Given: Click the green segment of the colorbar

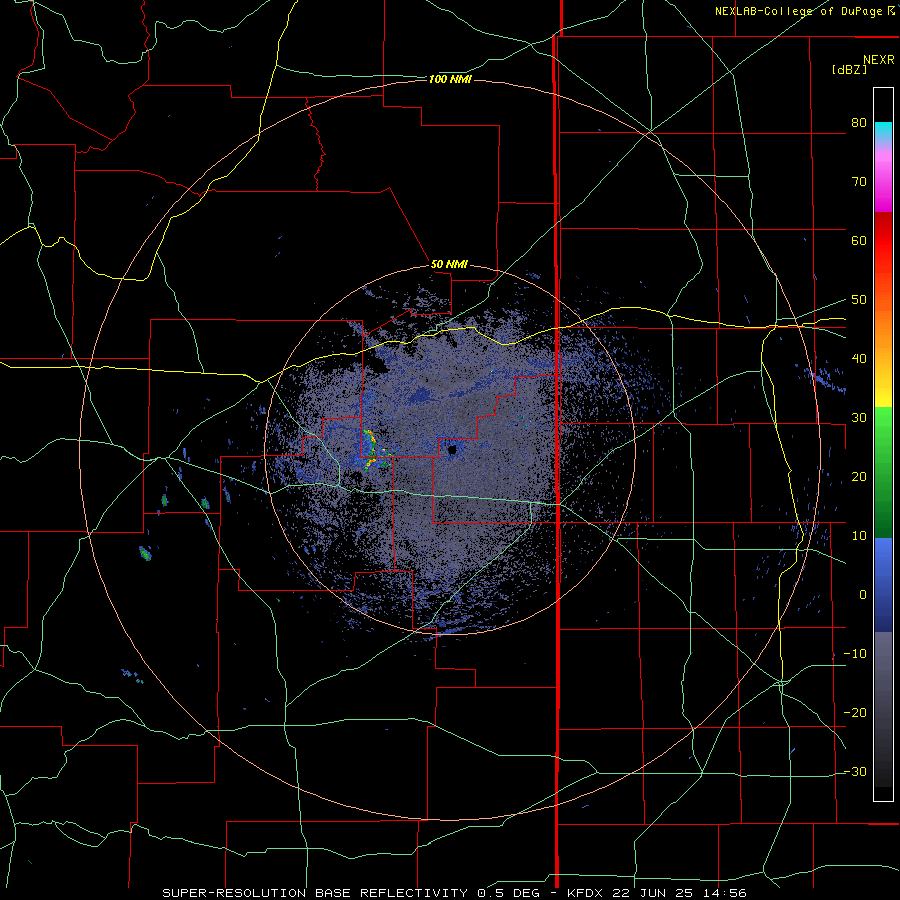Looking at the screenshot, I should [x=883, y=472].
